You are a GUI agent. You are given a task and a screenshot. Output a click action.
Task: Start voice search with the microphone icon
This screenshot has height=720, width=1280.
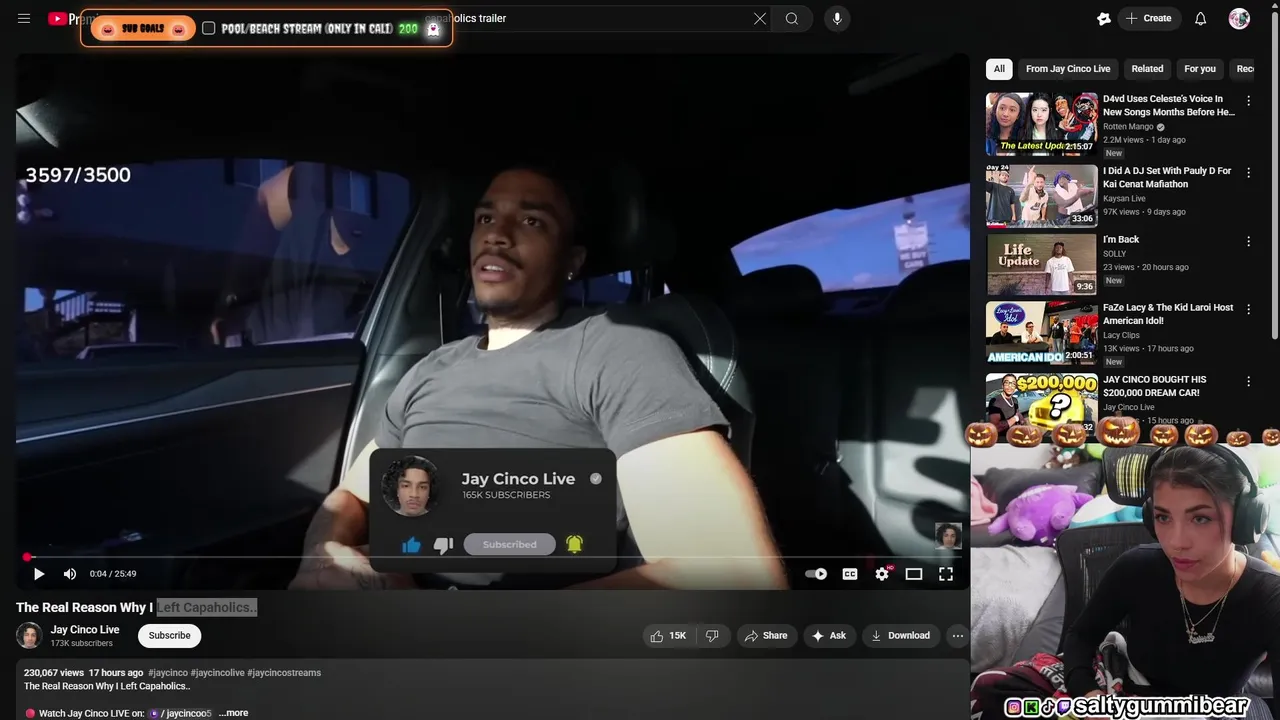tap(837, 18)
